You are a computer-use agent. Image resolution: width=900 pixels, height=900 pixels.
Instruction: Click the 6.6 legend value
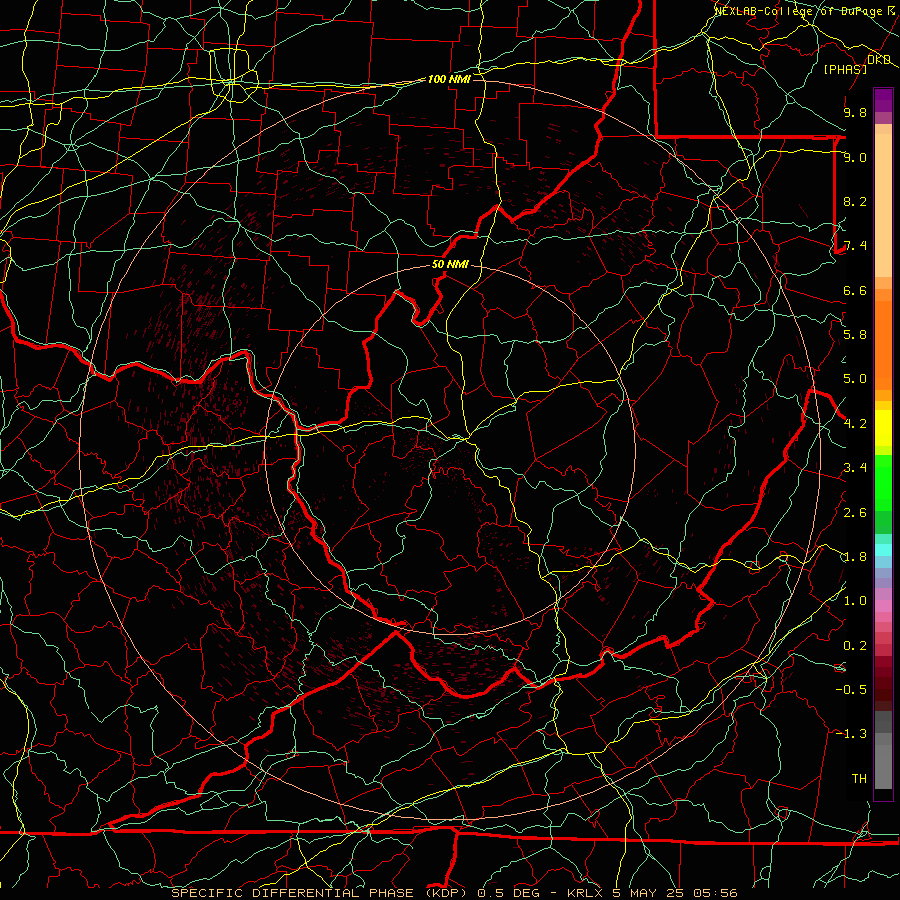click(x=855, y=290)
